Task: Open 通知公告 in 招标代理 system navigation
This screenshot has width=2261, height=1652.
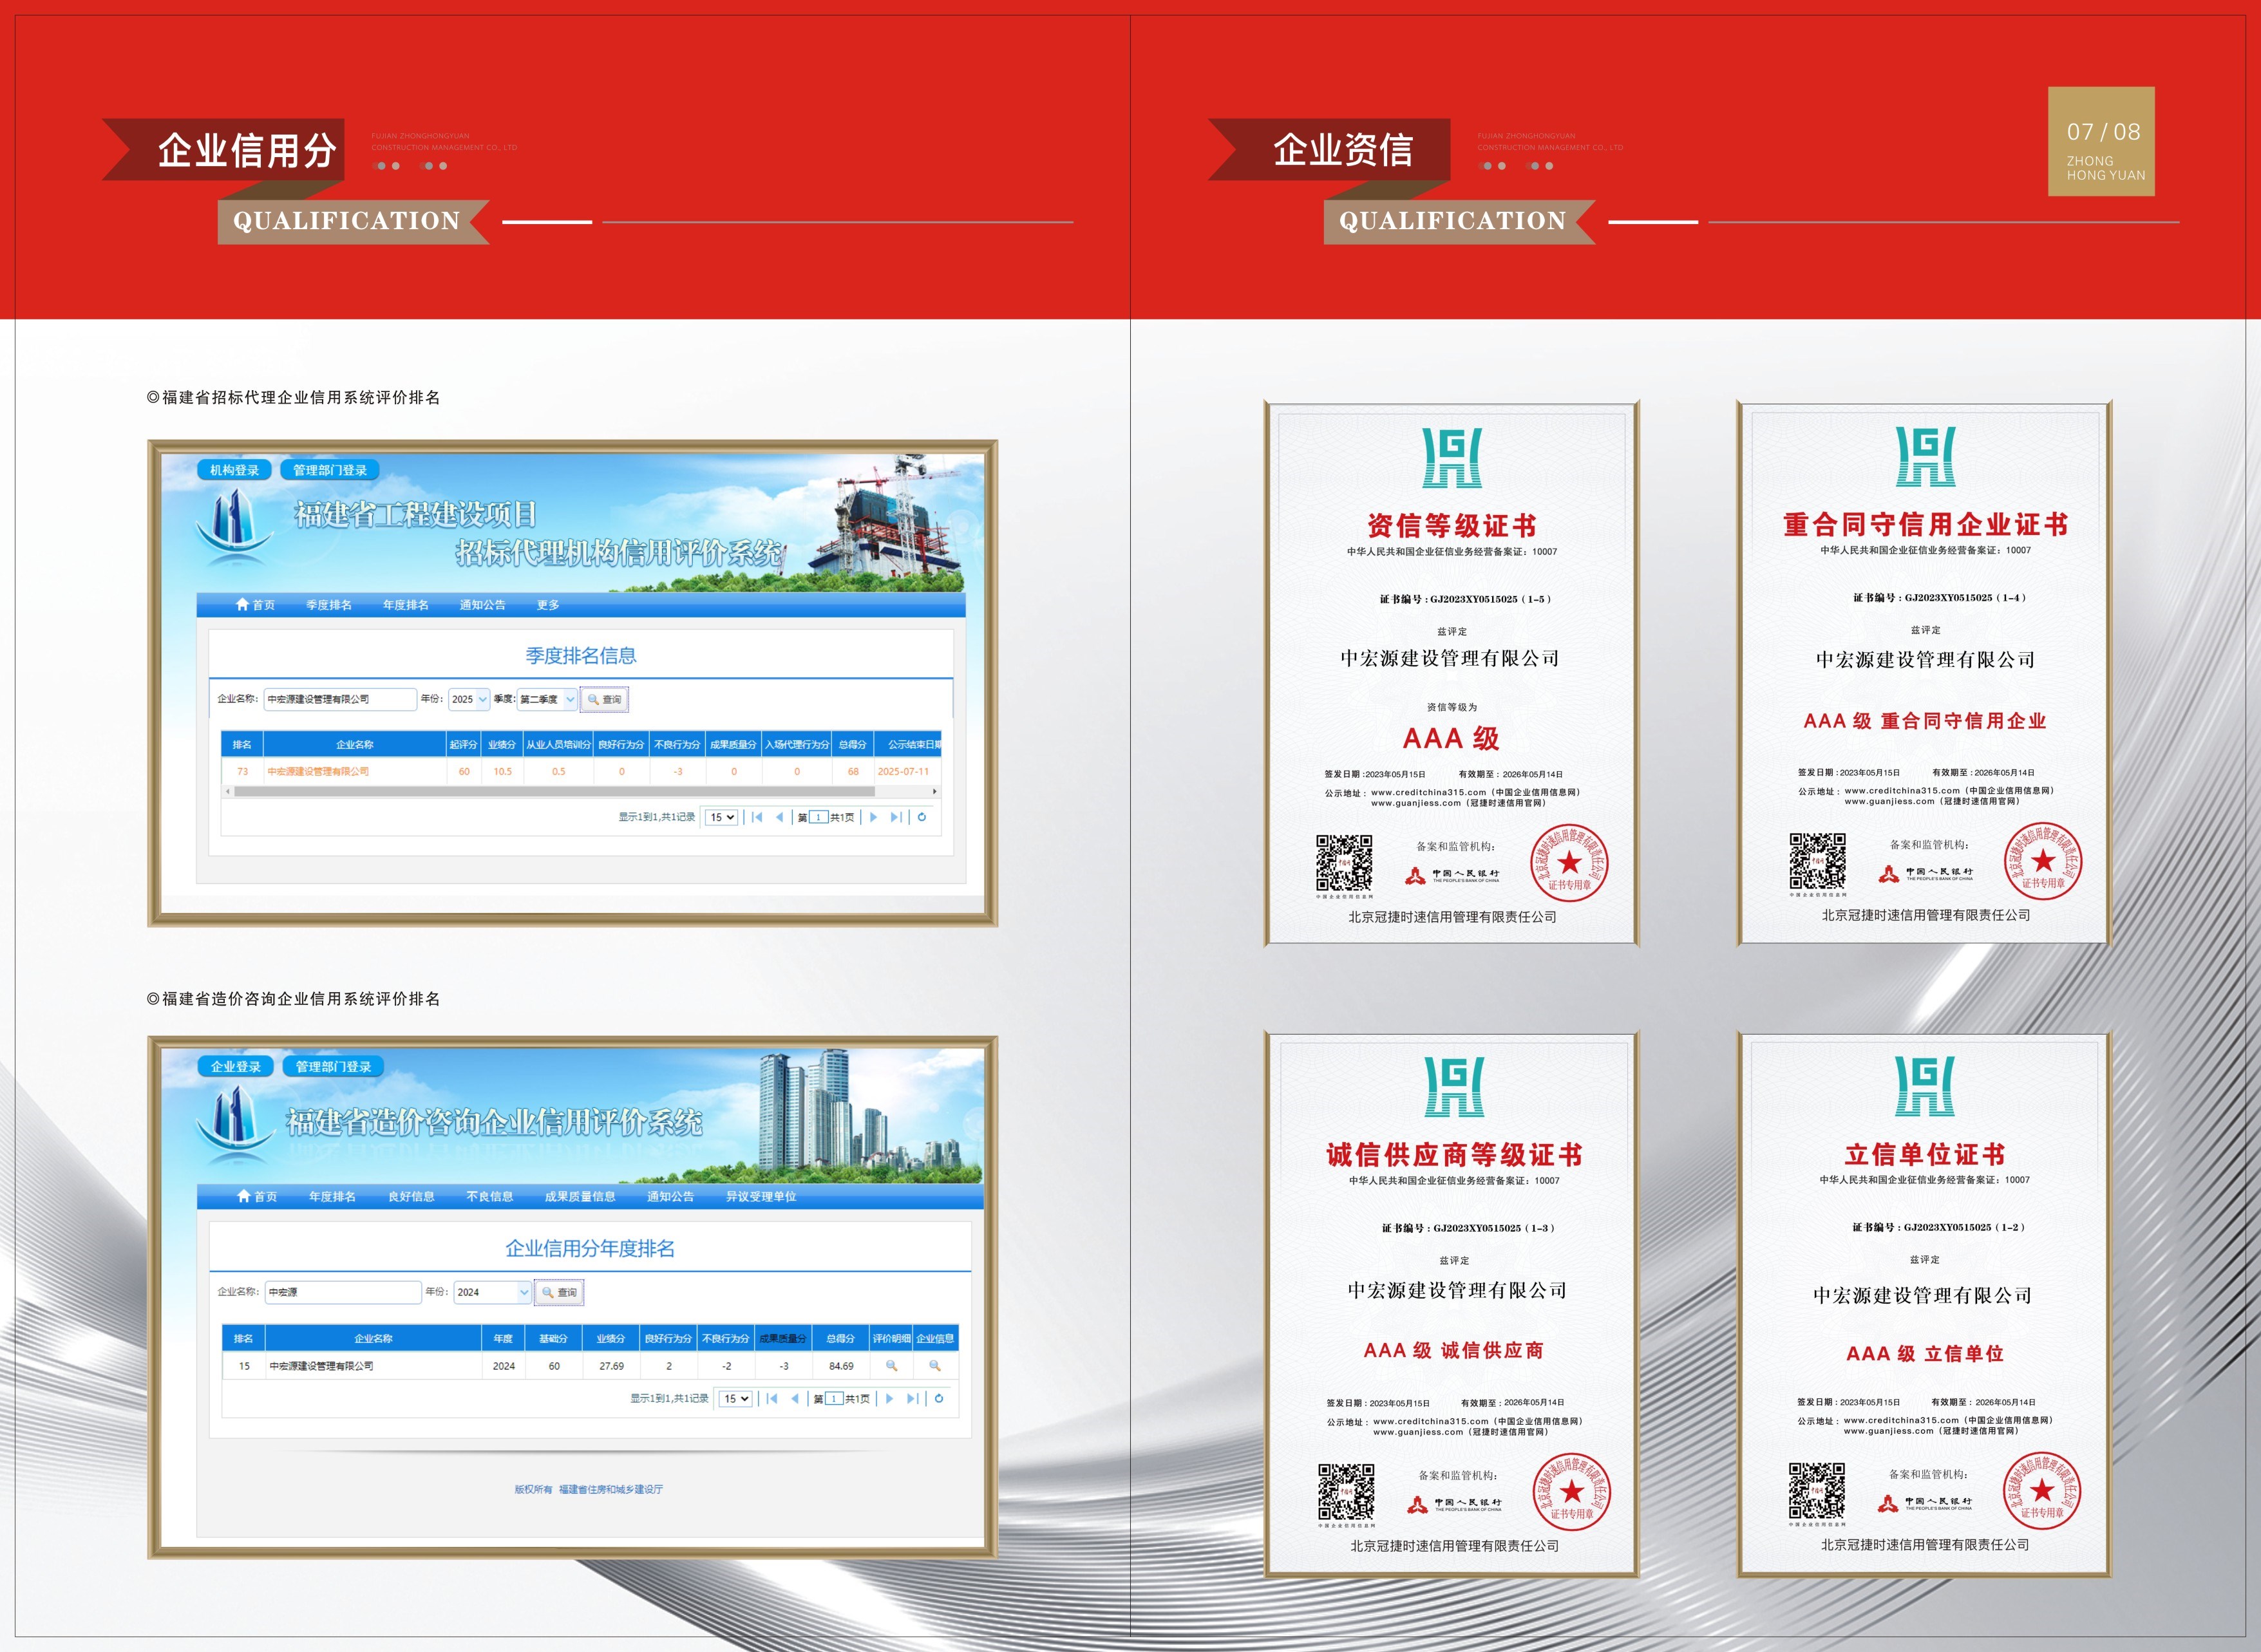Action: (483, 605)
